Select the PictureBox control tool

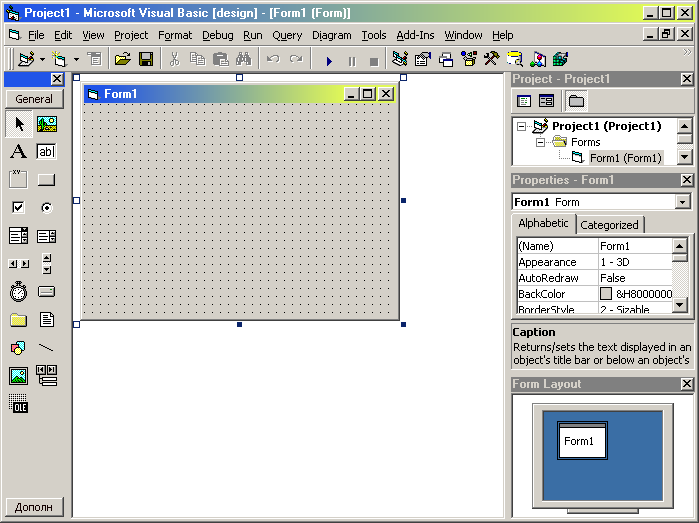tap(47, 124)
